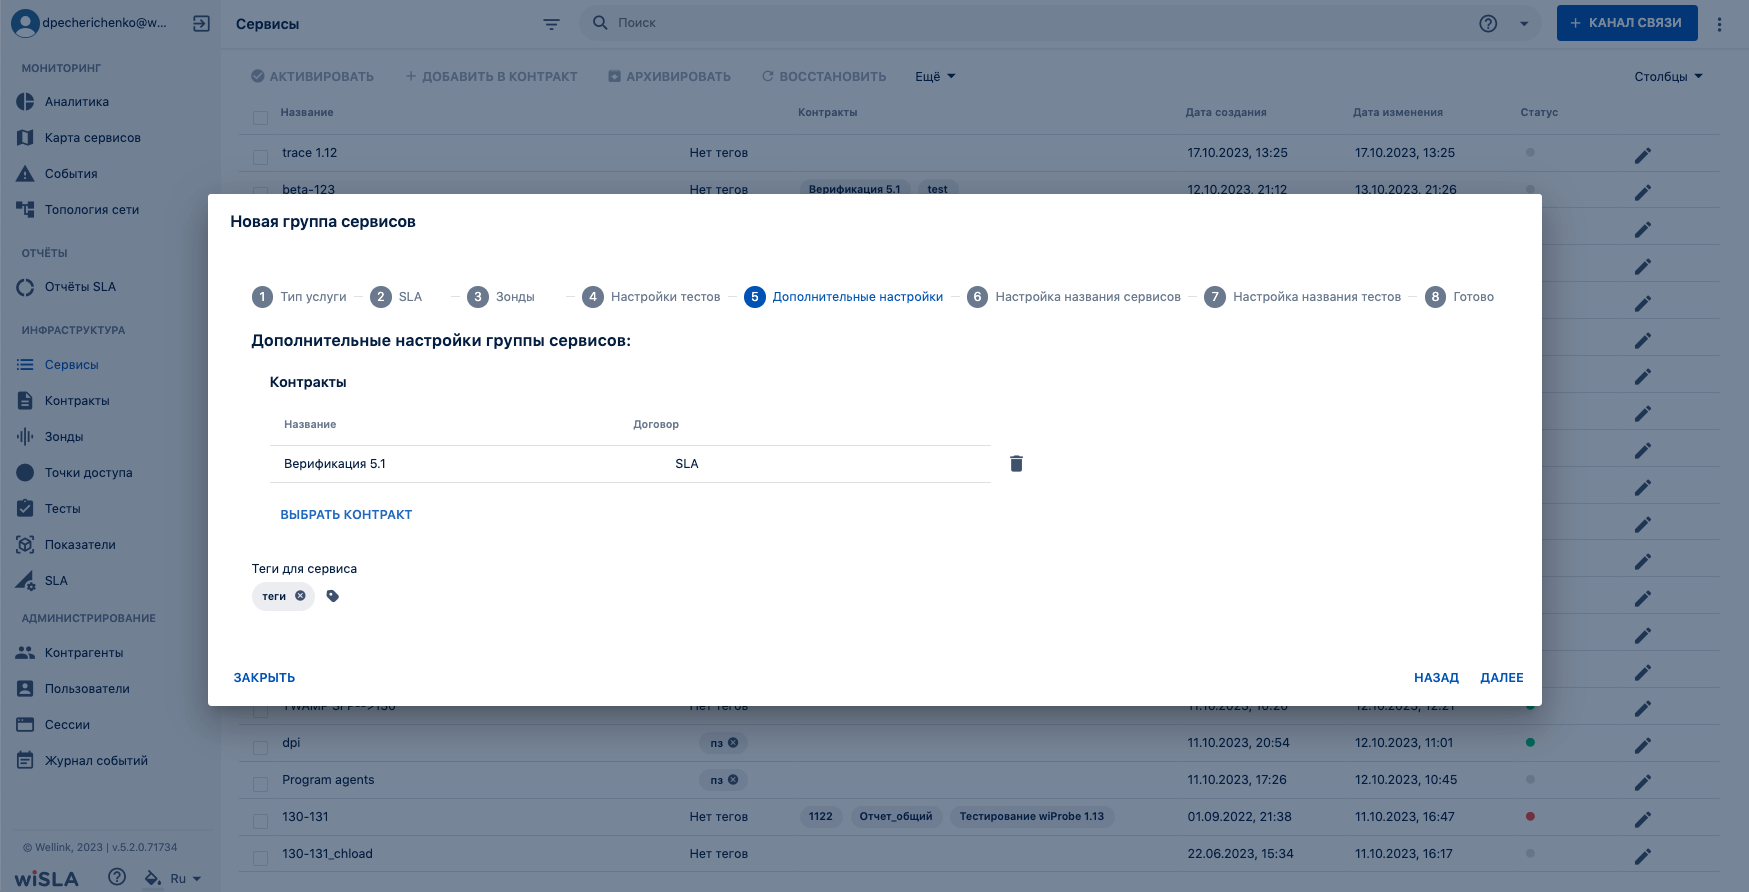Select the 130-131_chload row checkbox
The image size is (1749, 892).
(x=260, y=858)
